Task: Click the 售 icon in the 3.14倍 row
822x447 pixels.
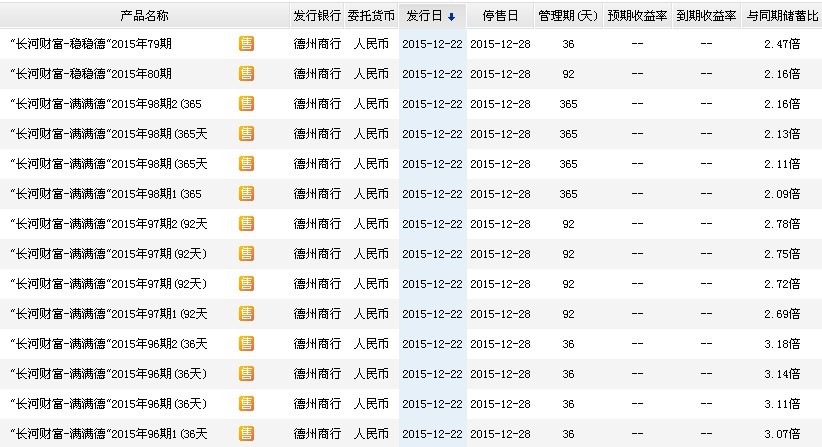Action: pyautogui.click(x=246, y=374)
